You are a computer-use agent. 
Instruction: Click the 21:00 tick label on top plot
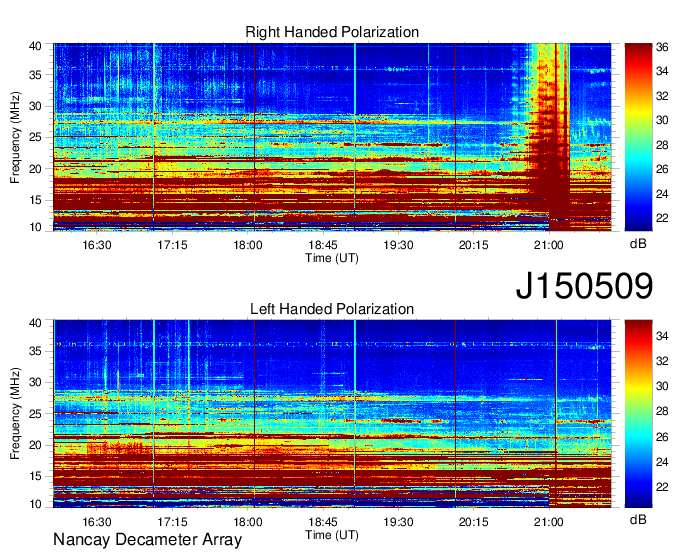coord(549,245)
